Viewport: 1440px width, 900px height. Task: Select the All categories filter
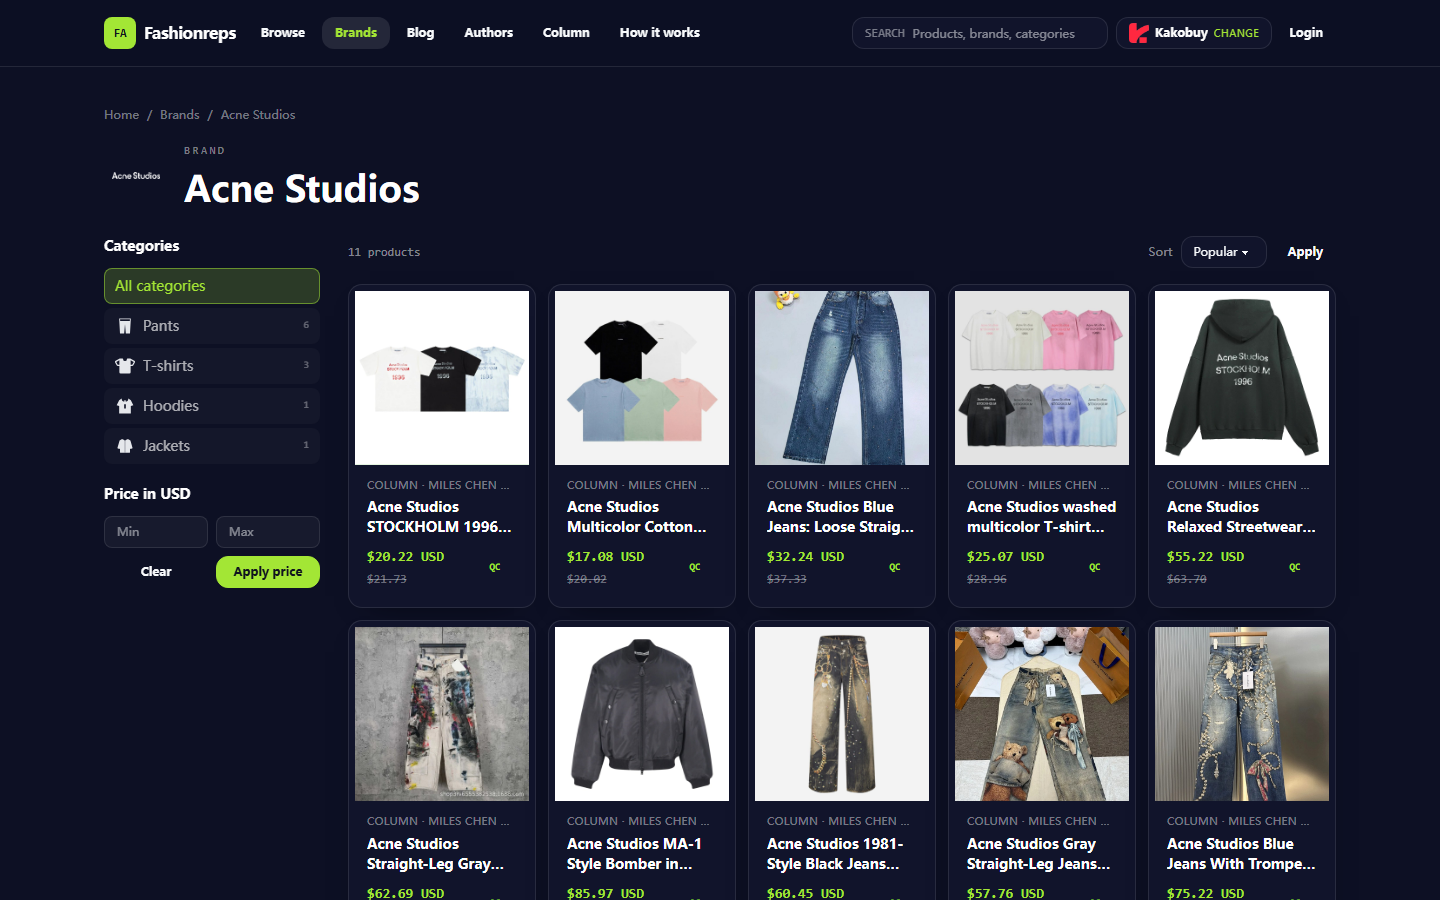coord(212,286)
